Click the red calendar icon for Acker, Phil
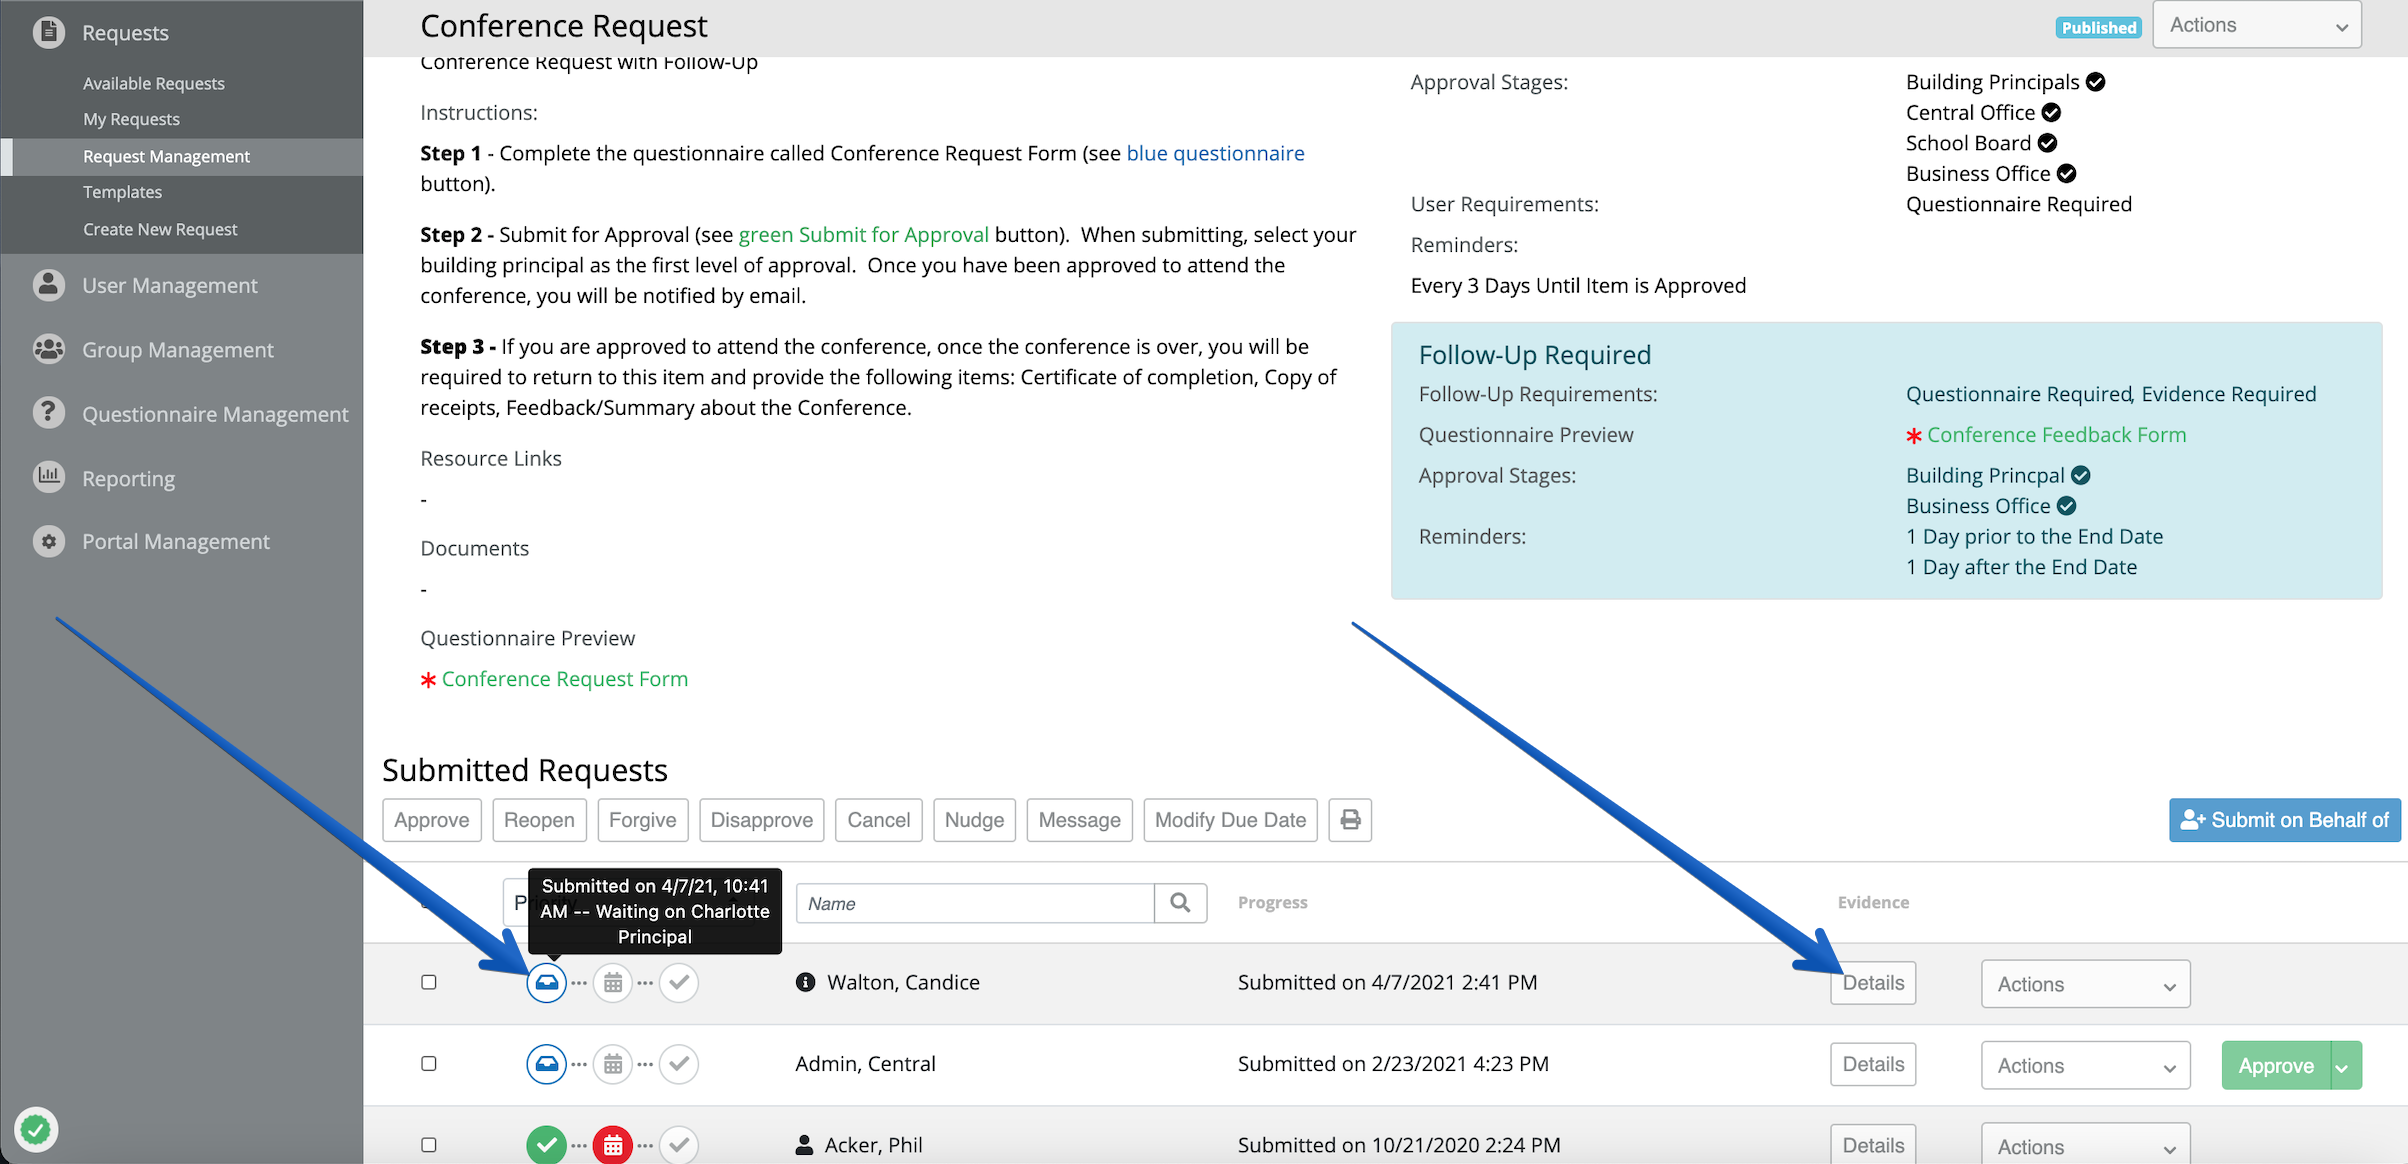The width and height of the screenshot is (2408, 1164). point(613,1145)
